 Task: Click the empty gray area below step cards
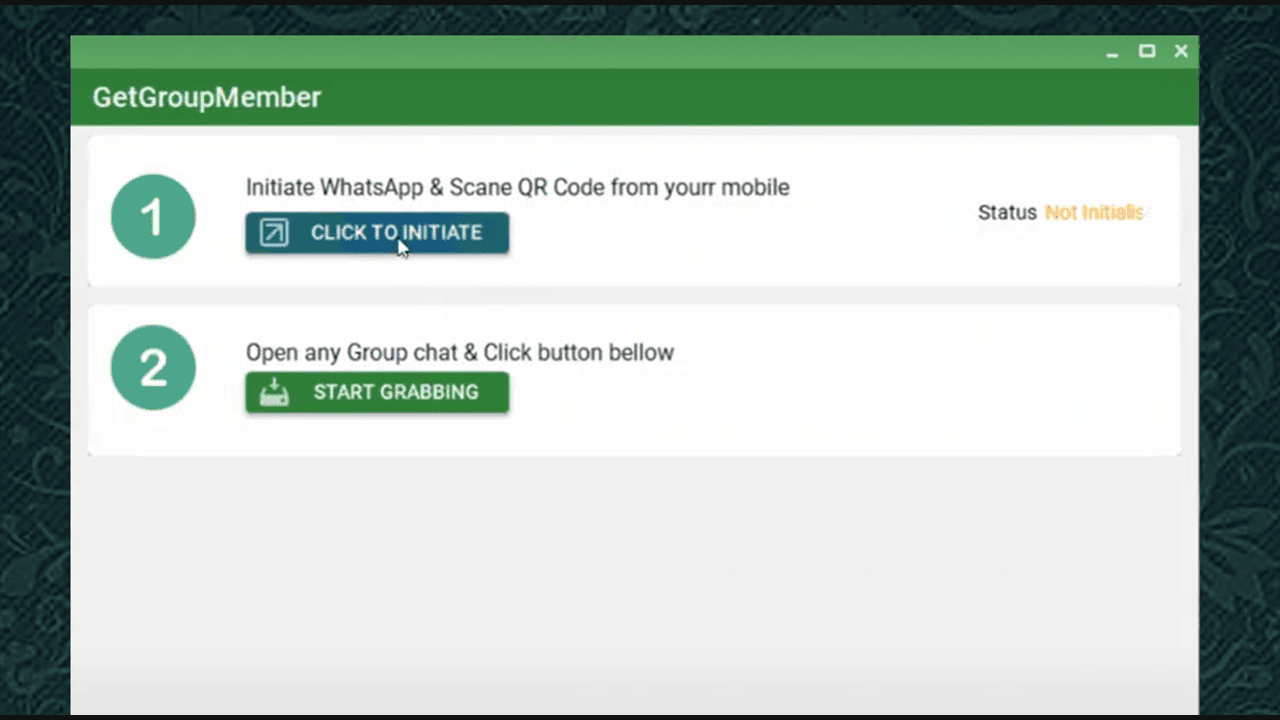(635, 580)
